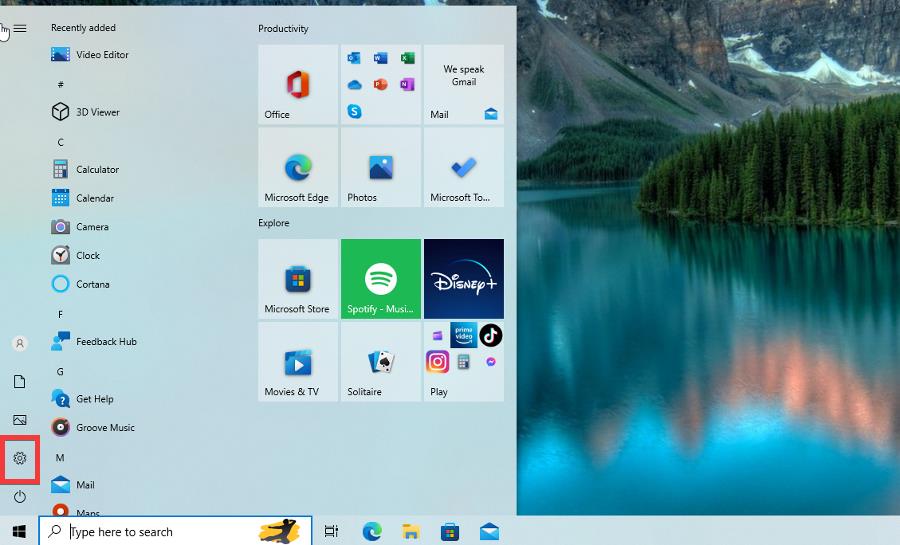The height and width of the screenshot is (545, 900).
Task: Open the Photos tile
Action: coord(381,167)
